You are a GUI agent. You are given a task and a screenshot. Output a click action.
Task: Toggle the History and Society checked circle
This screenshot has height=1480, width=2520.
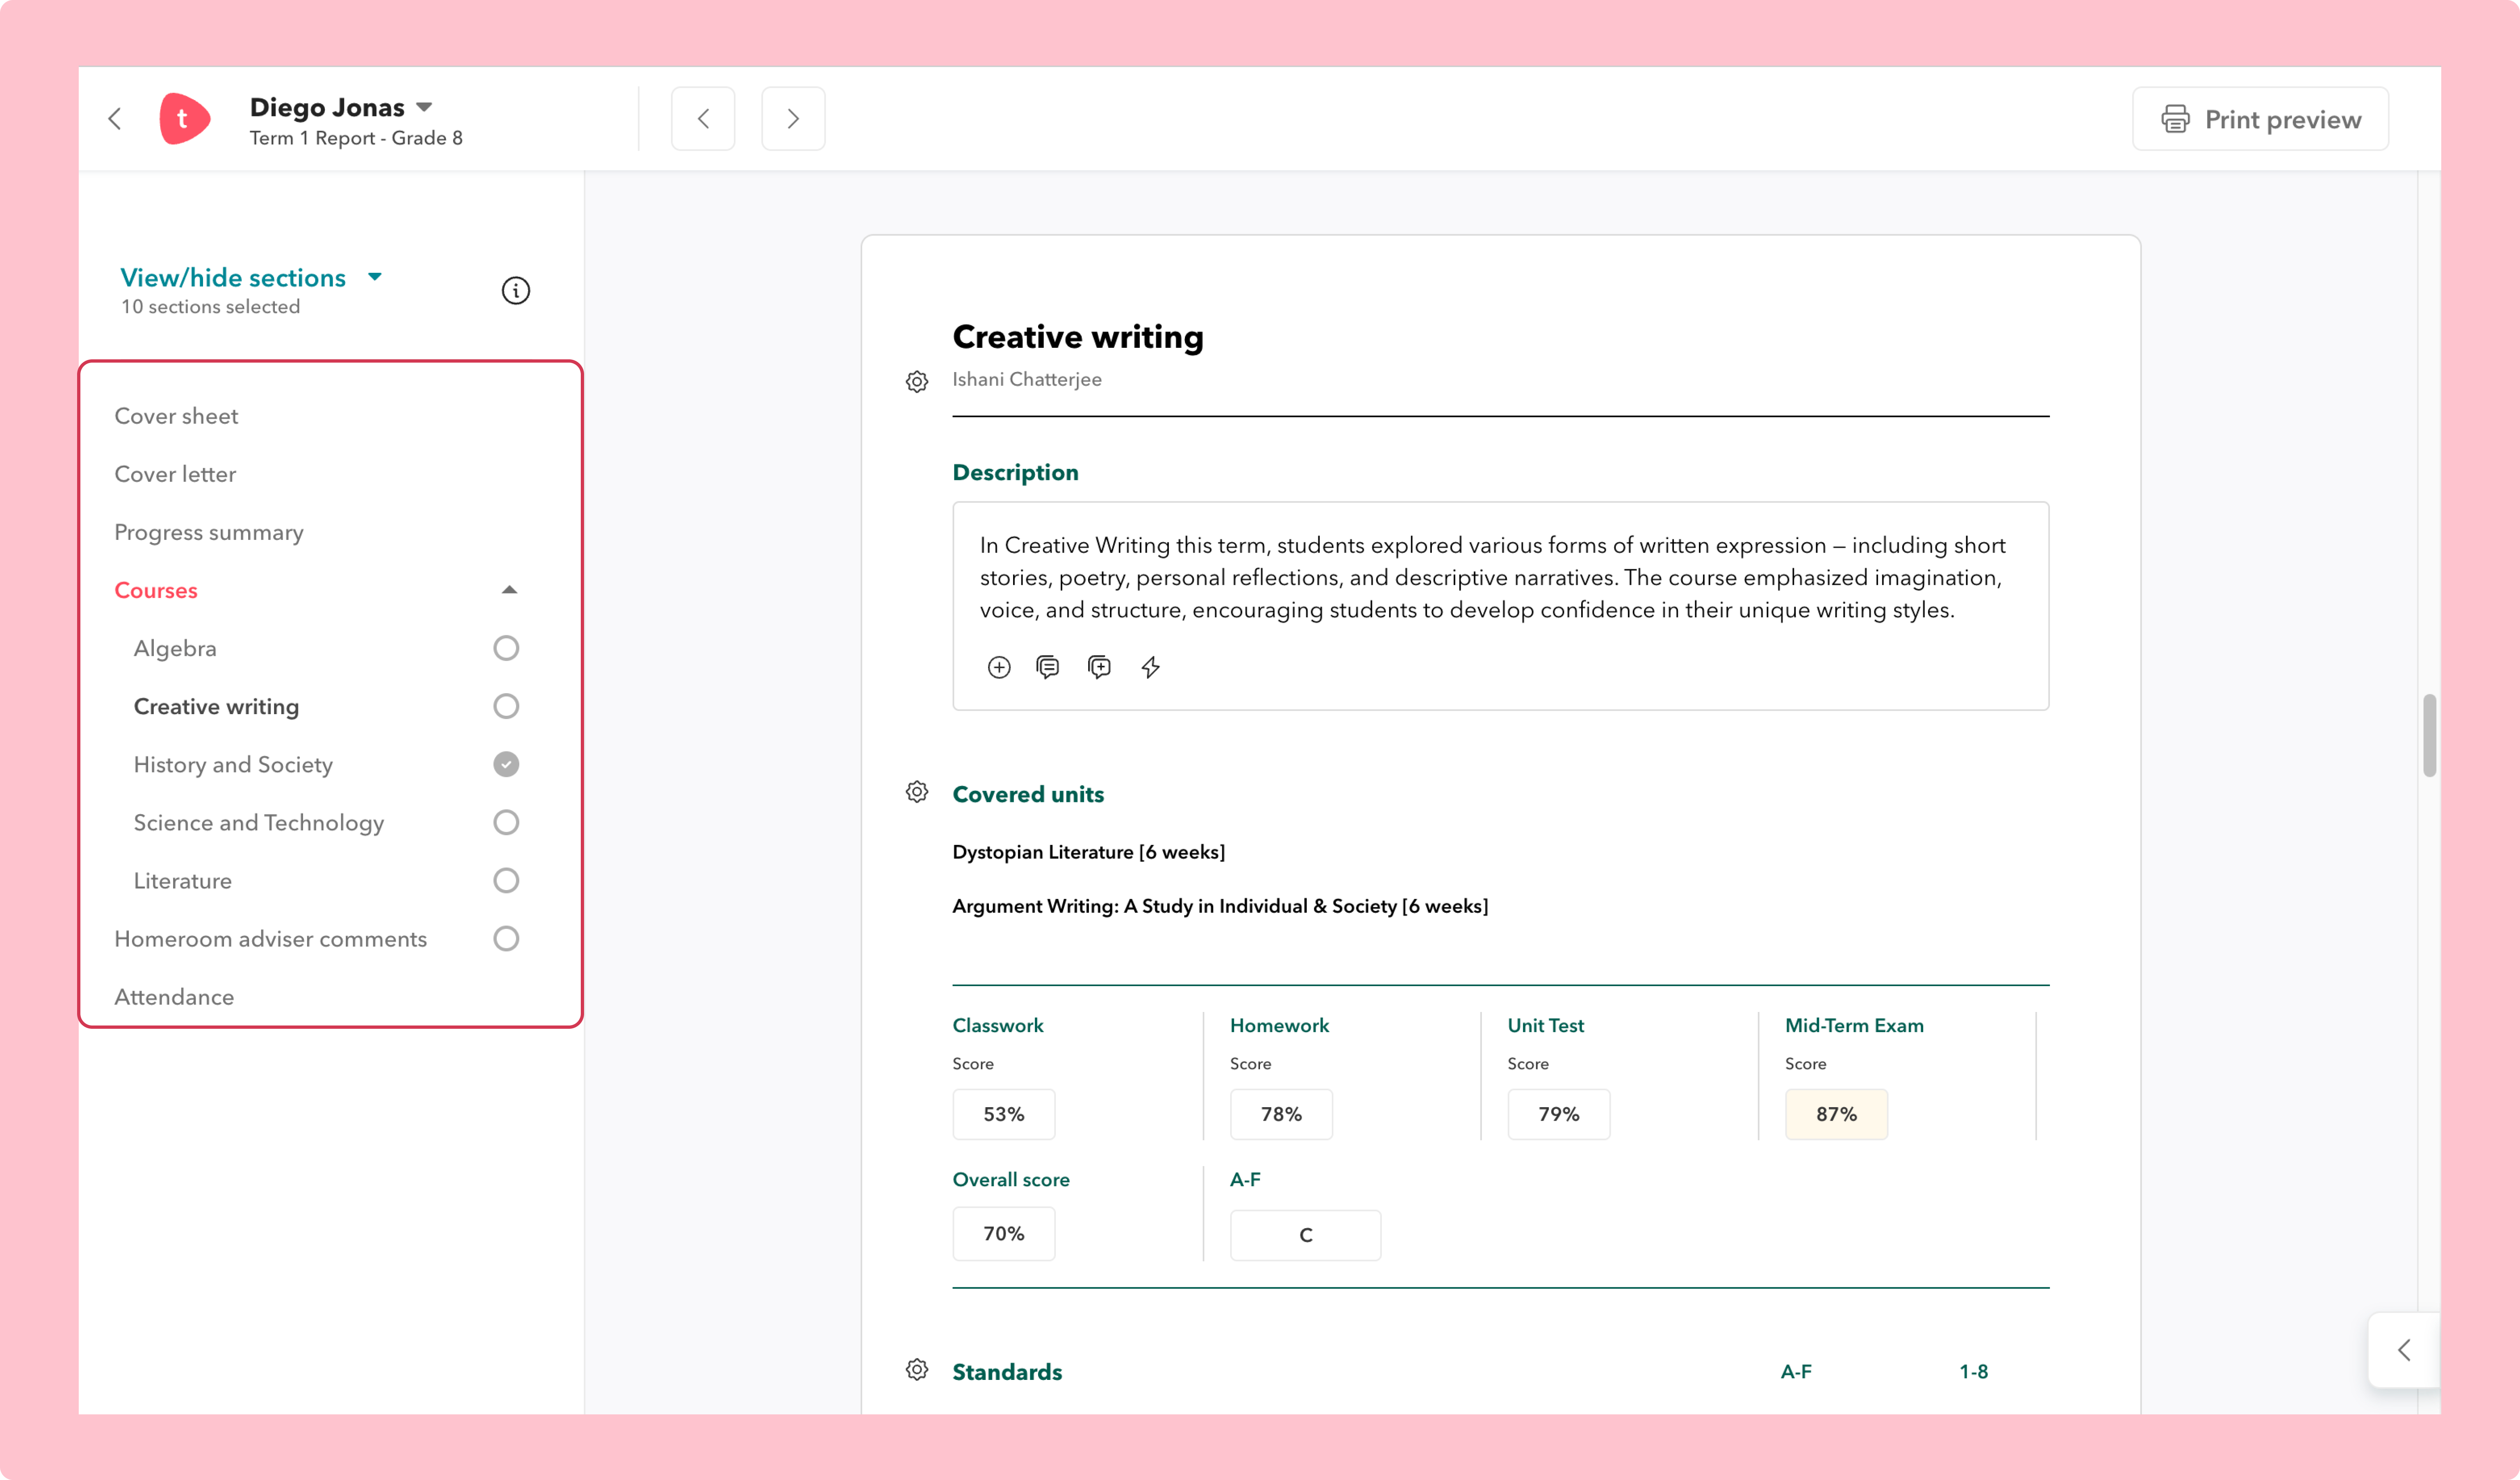tap(506, 764)
